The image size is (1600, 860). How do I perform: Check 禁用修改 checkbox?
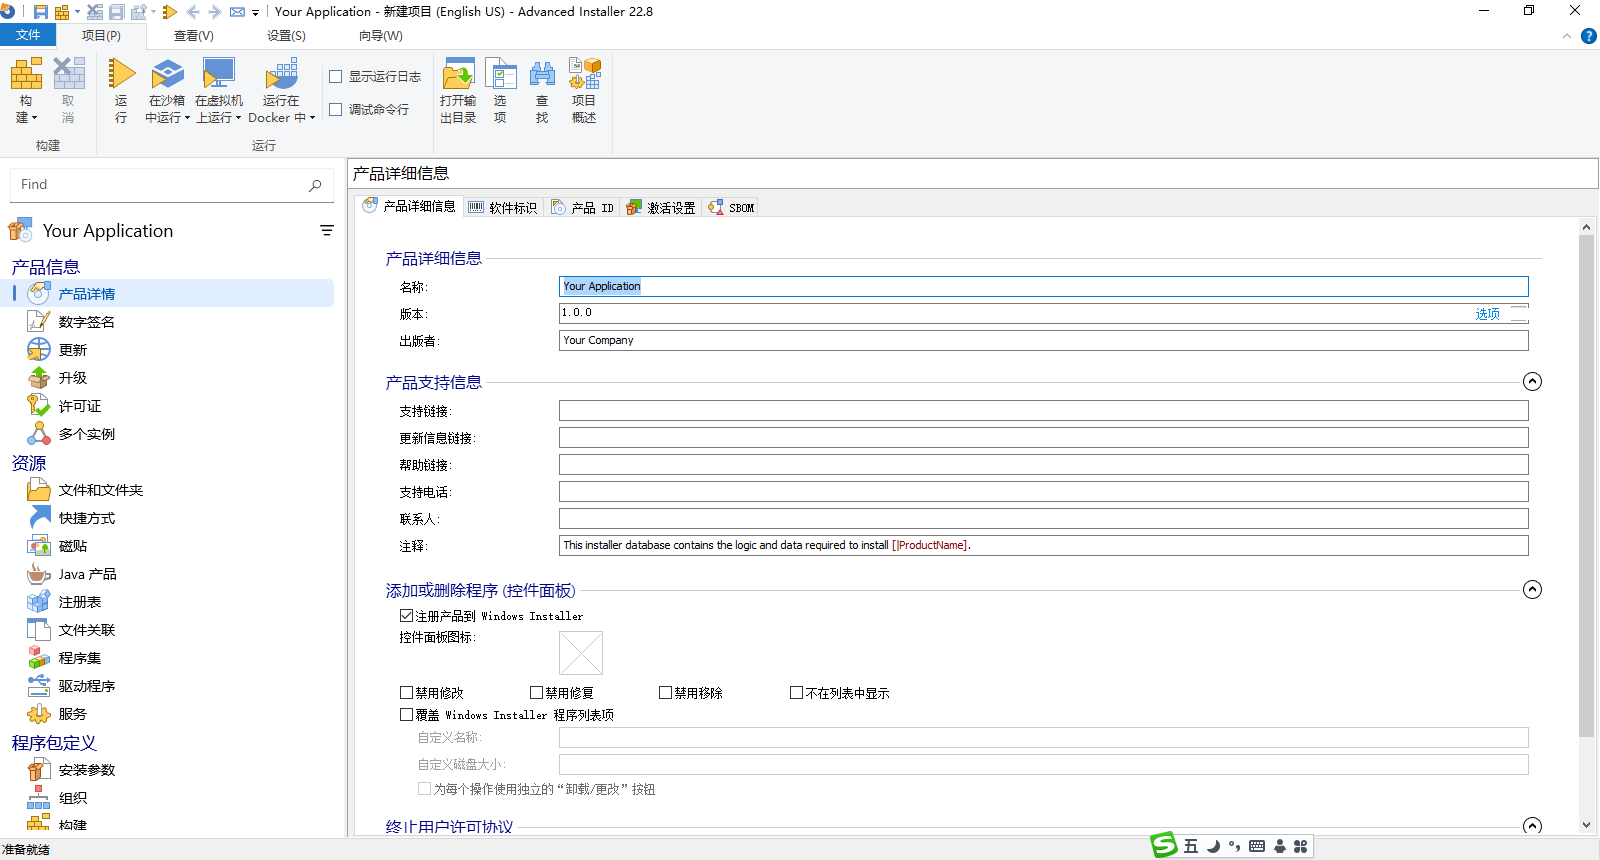pyautogui.click(x=406, y=692)
